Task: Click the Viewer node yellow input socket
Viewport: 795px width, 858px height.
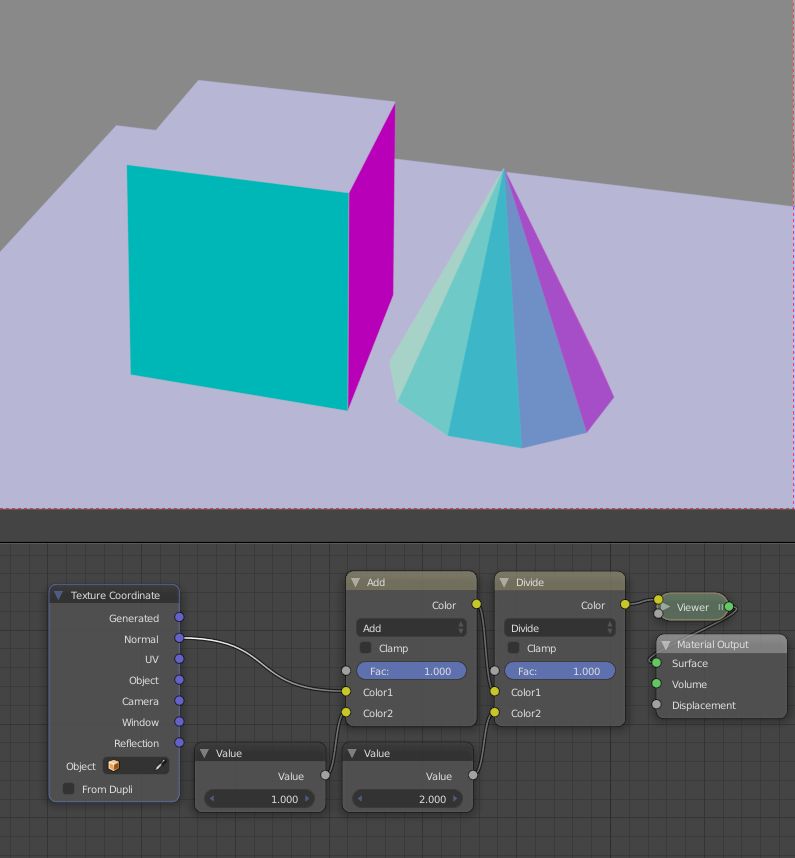Action: 658,600
